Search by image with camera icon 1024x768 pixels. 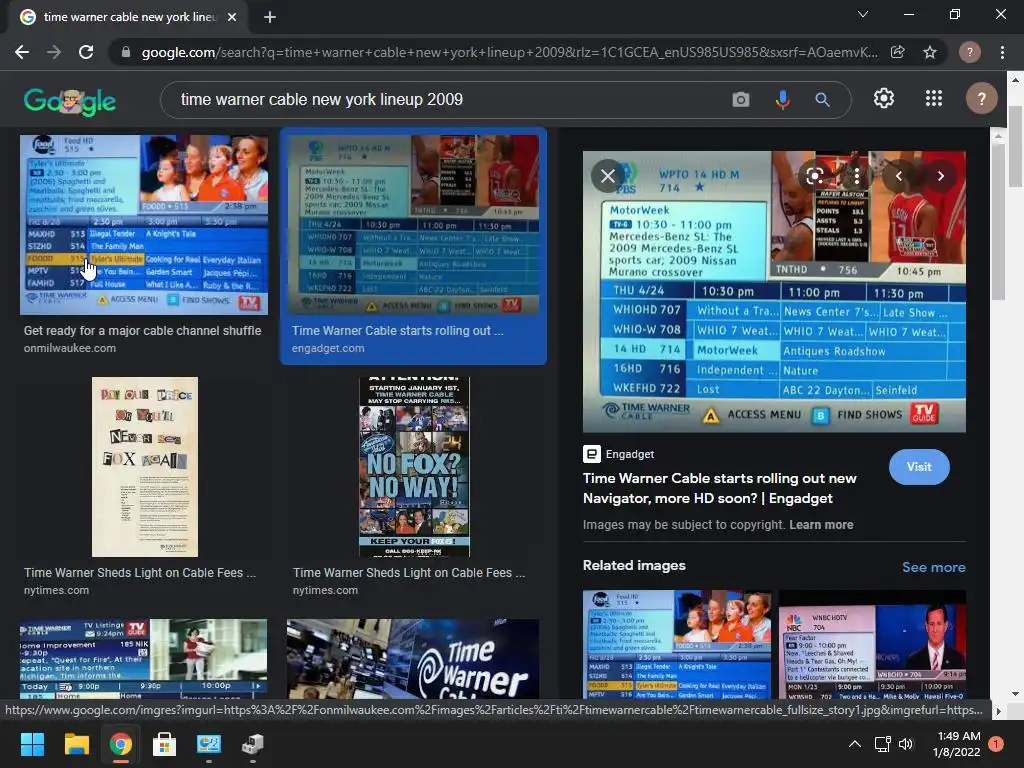741,99
